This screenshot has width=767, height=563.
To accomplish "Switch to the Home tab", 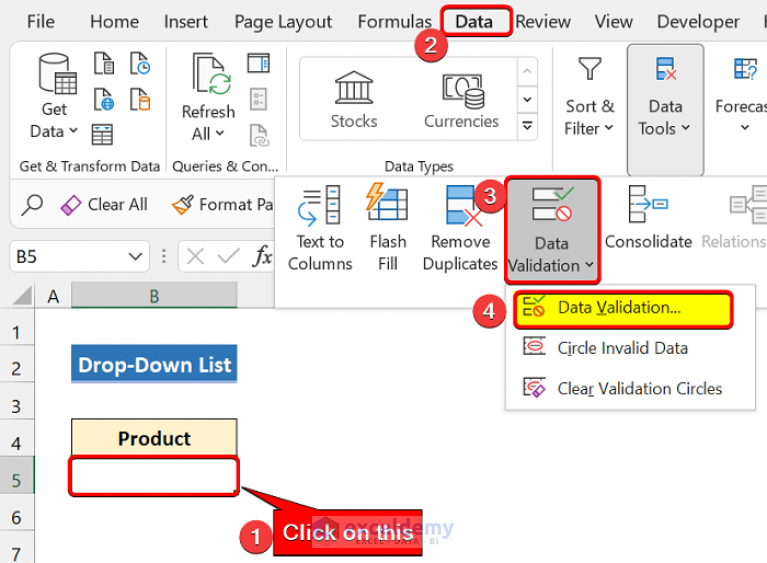I will (114, 22).
